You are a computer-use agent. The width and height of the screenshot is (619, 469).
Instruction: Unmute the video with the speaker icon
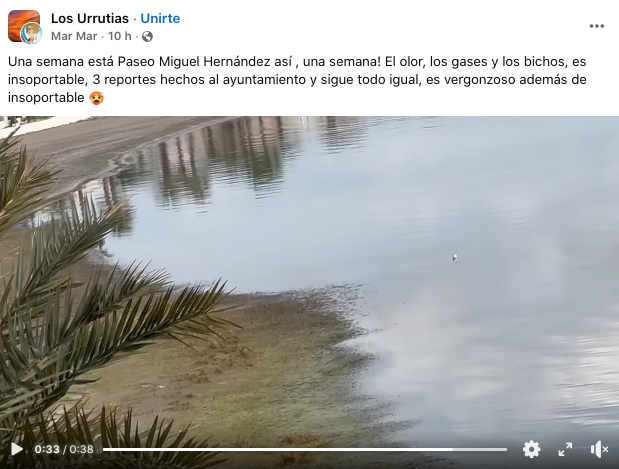click(599, 449)
